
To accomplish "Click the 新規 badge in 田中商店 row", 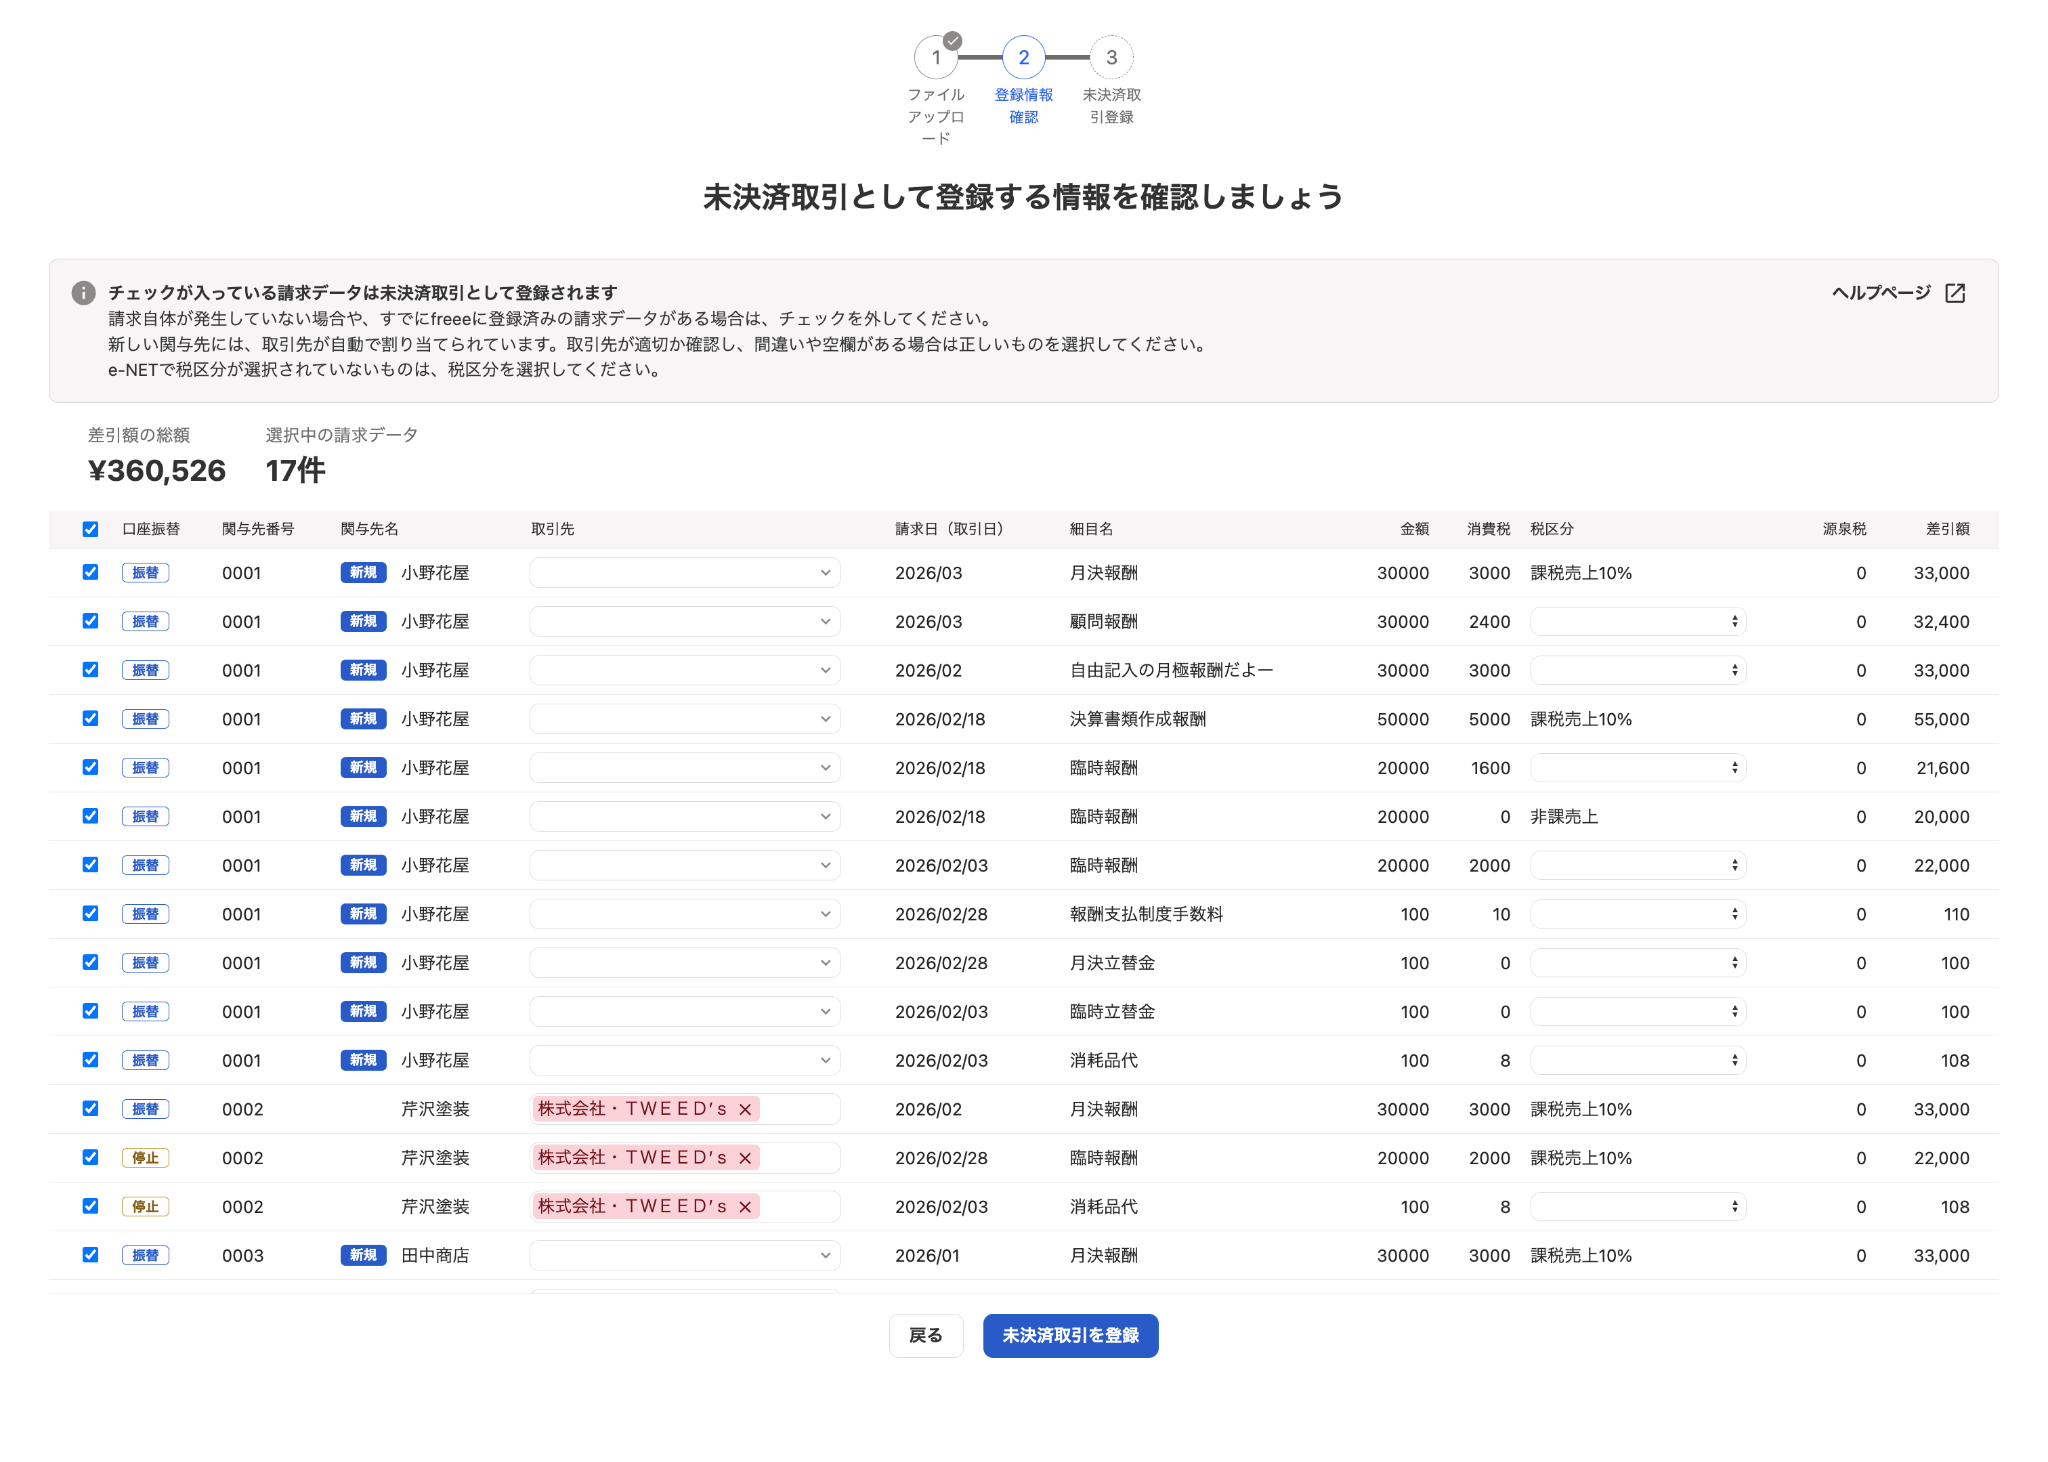I will click(x=363, y=1255).
